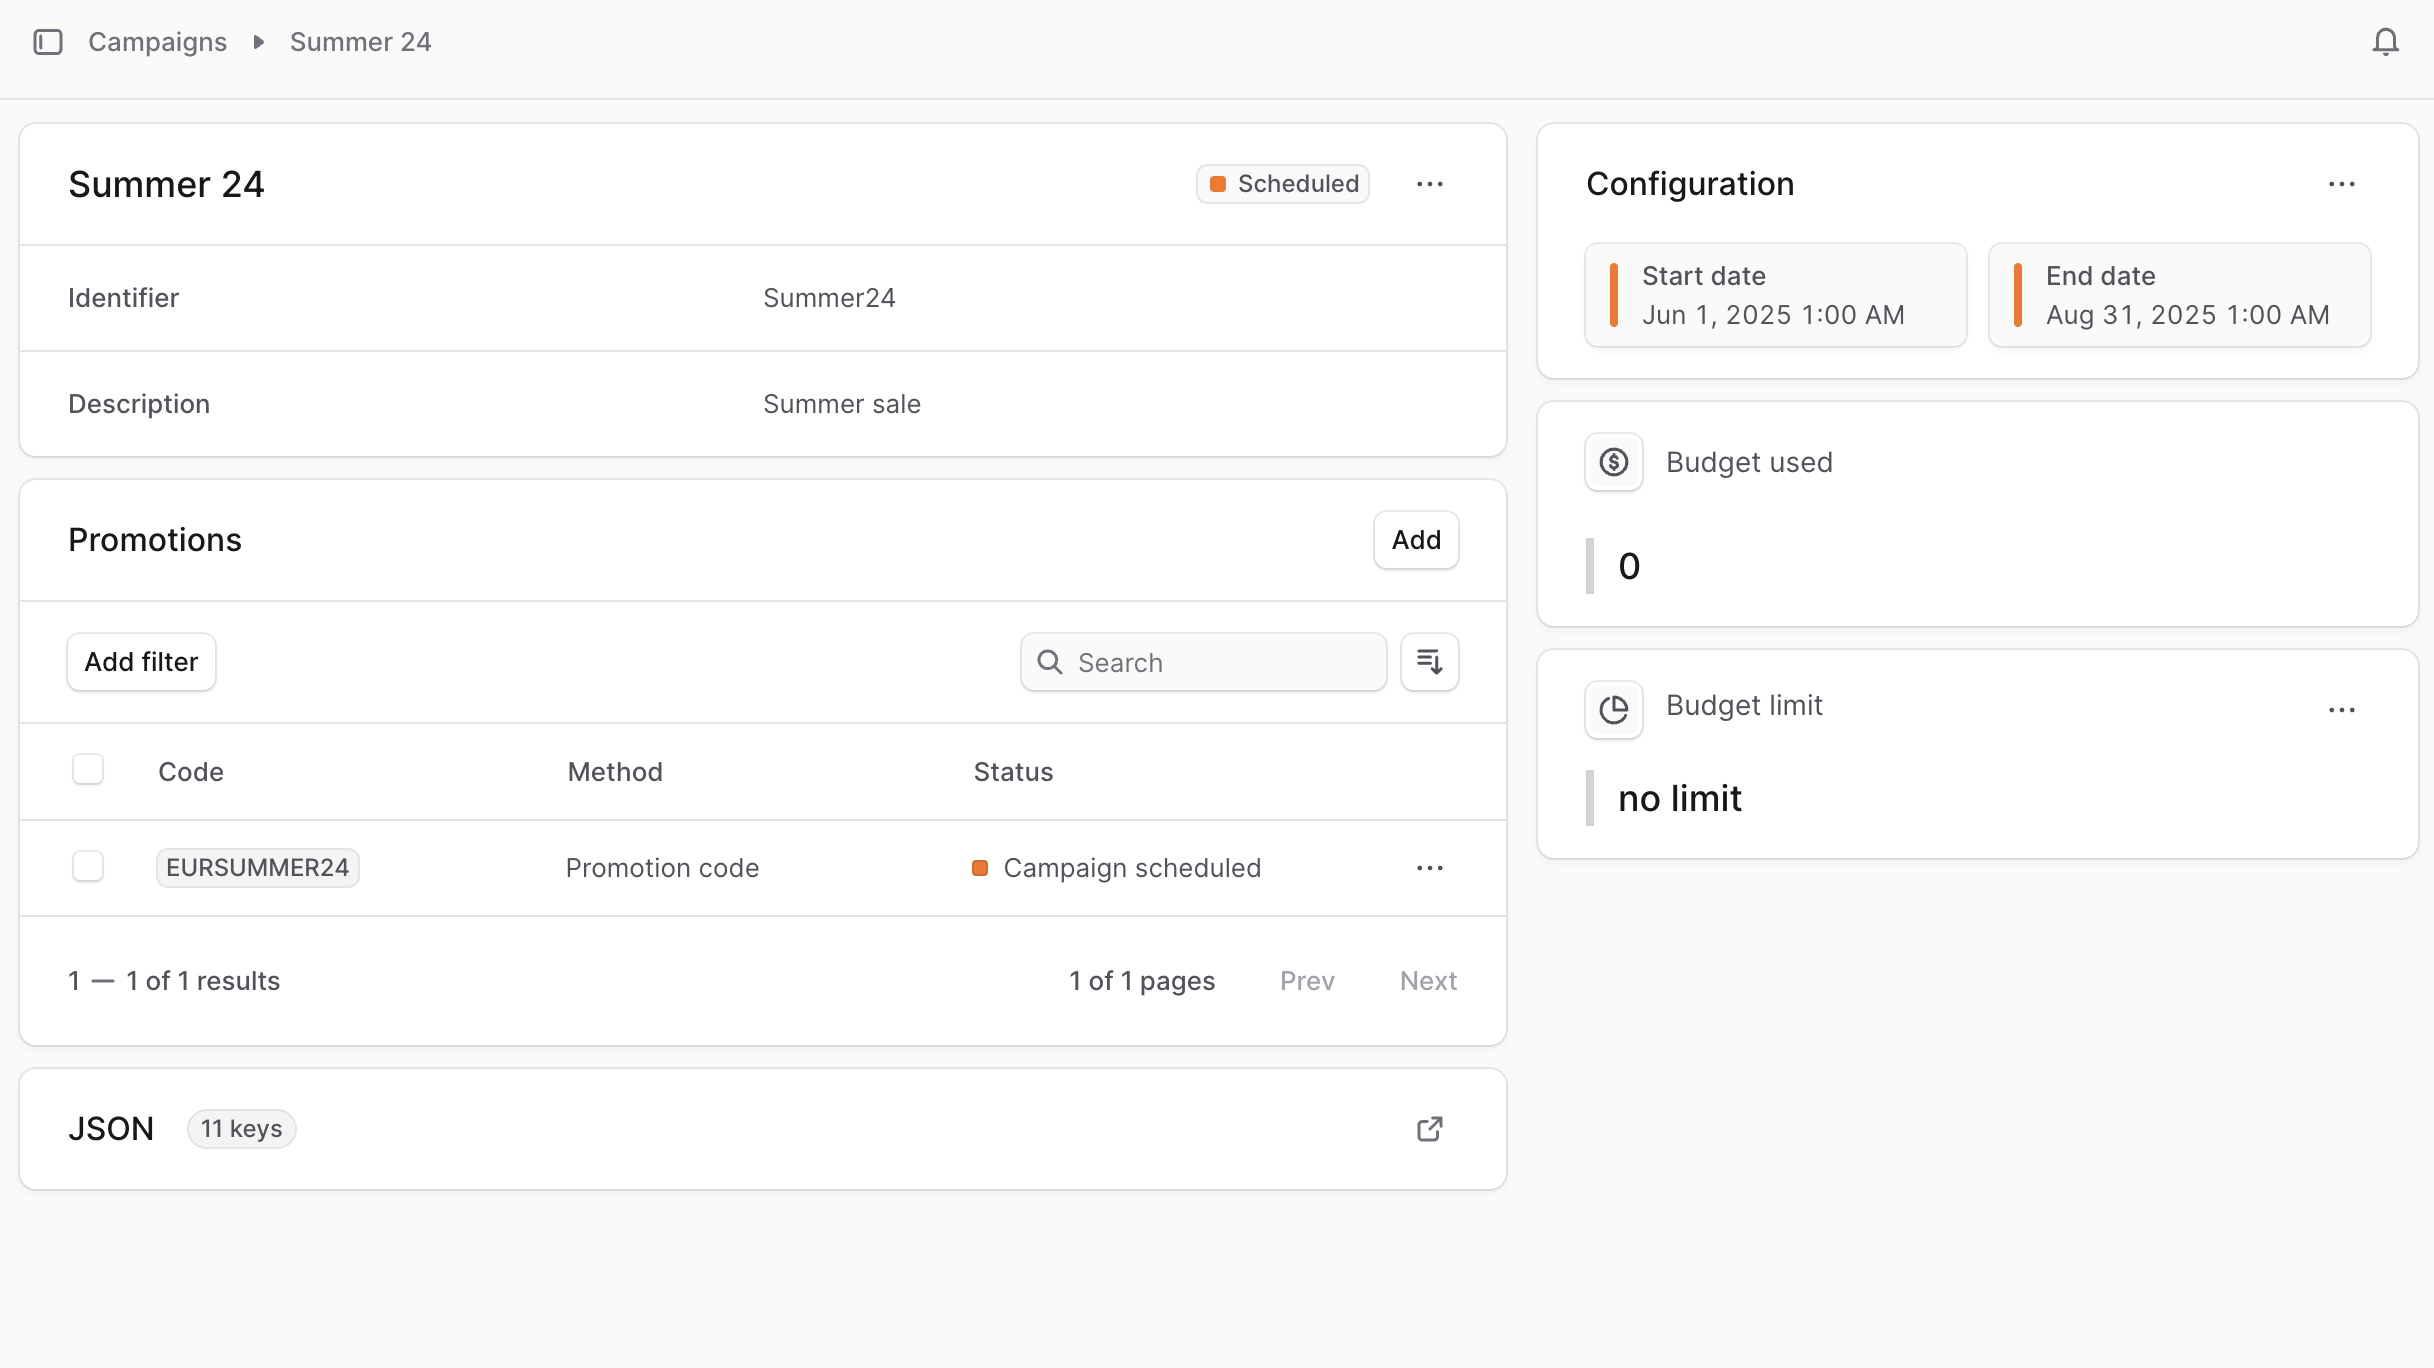Click the Summer 24 breadcrumb item
This screenshot has height=1368, width=2434.
coord(360,42)
